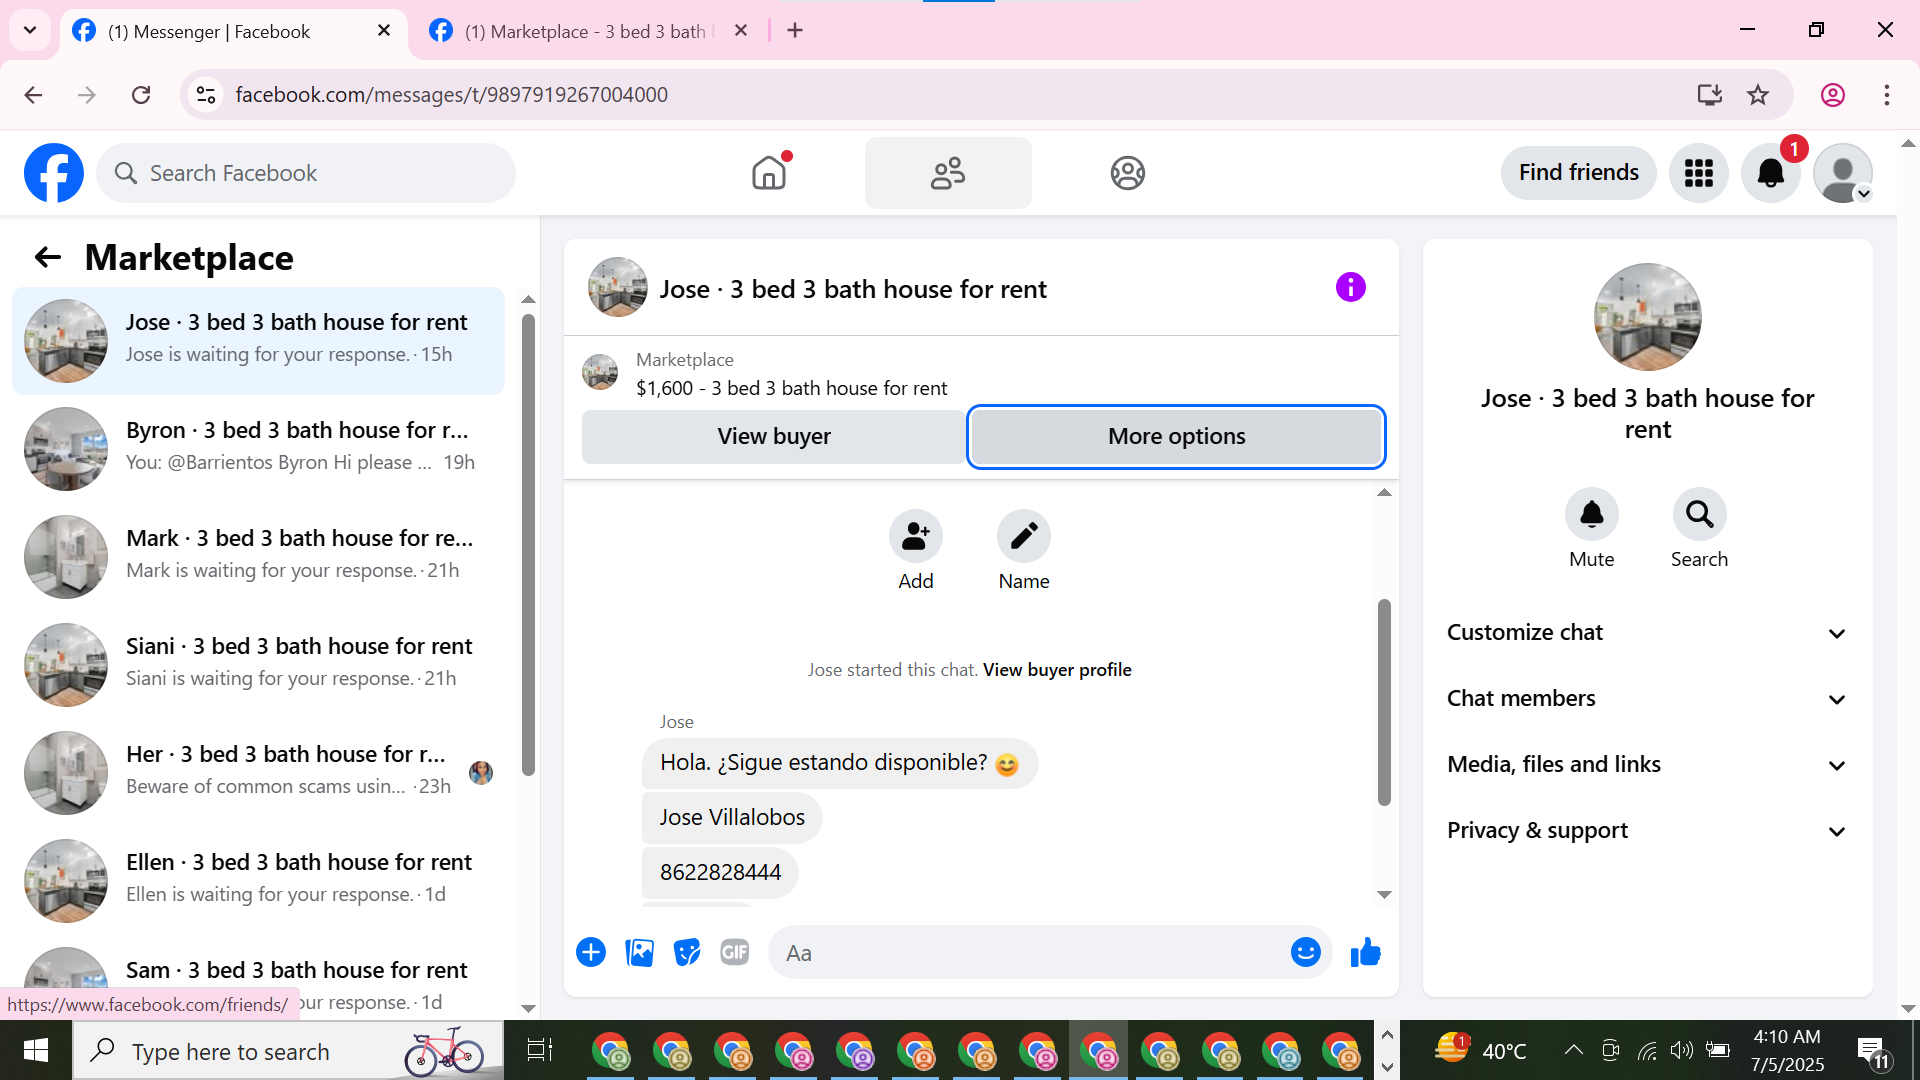Click the View buyer button
The height and width of the screenshot is (1080, 1920).
click(773, 437)
